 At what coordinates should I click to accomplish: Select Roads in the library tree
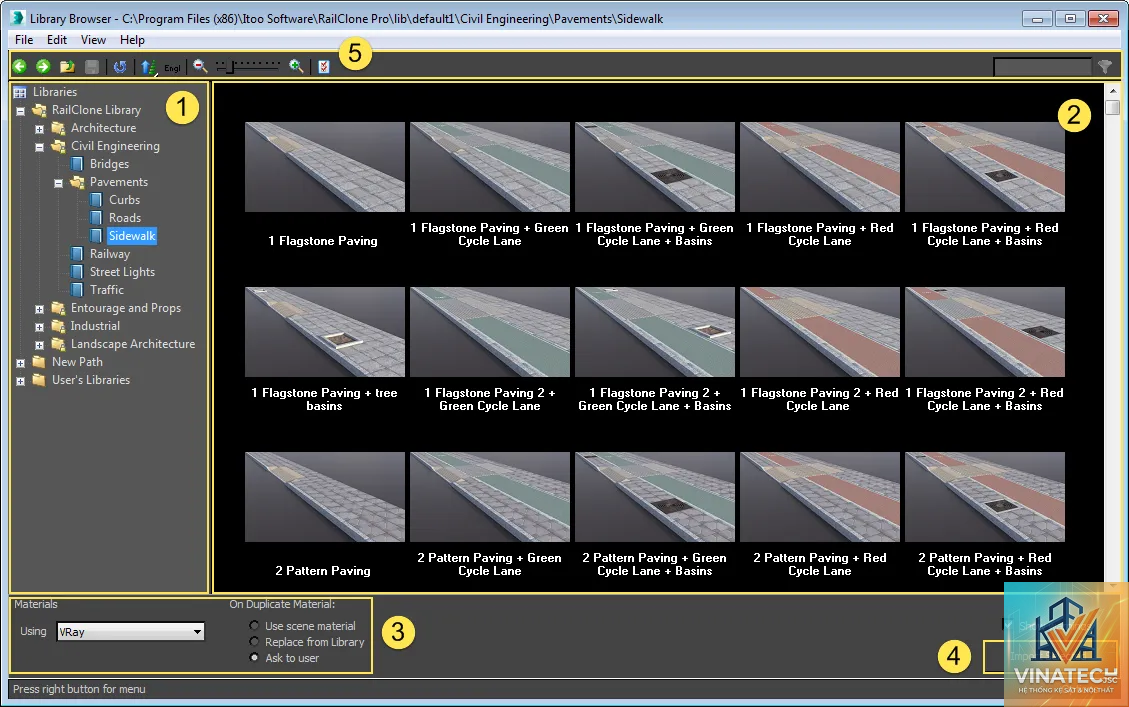tap(125, 217)
